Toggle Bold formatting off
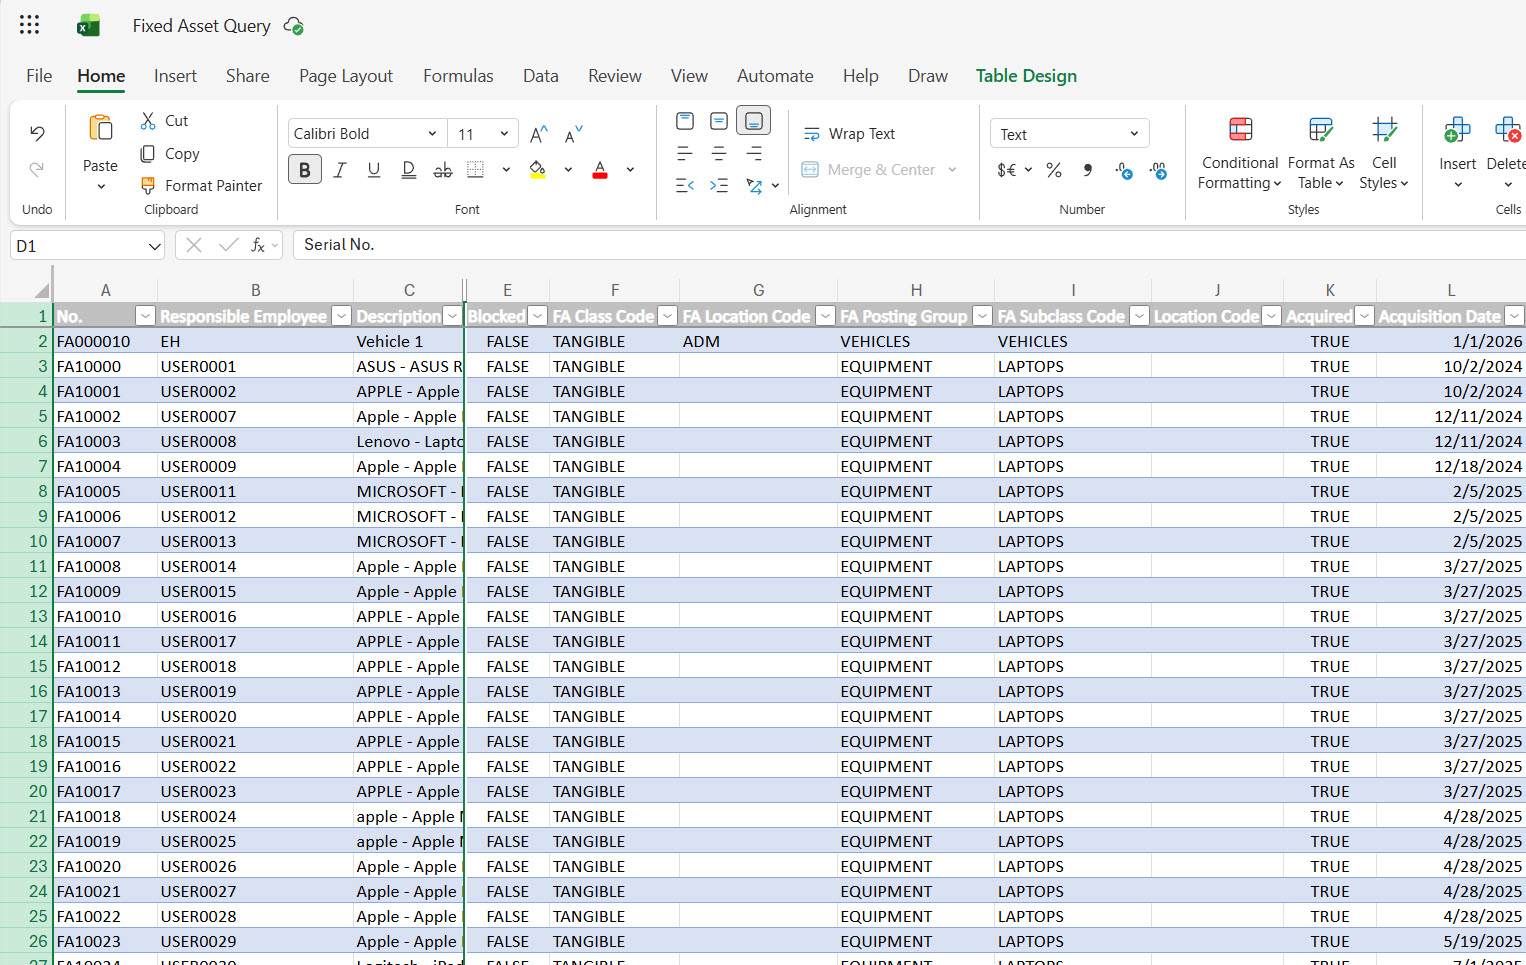This screenshot has width=1526, height=965. pyautogui.click(x=305, y=170)
